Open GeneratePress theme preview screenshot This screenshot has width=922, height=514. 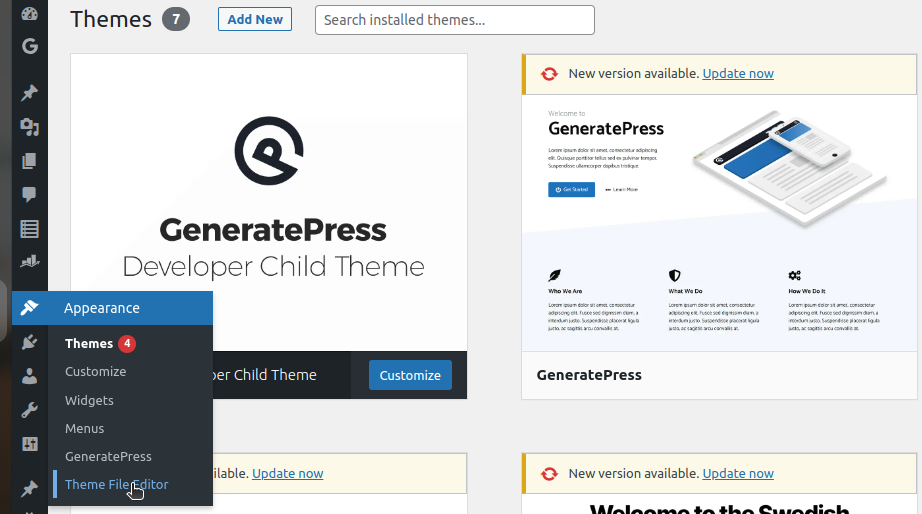[x=719, y=223]
